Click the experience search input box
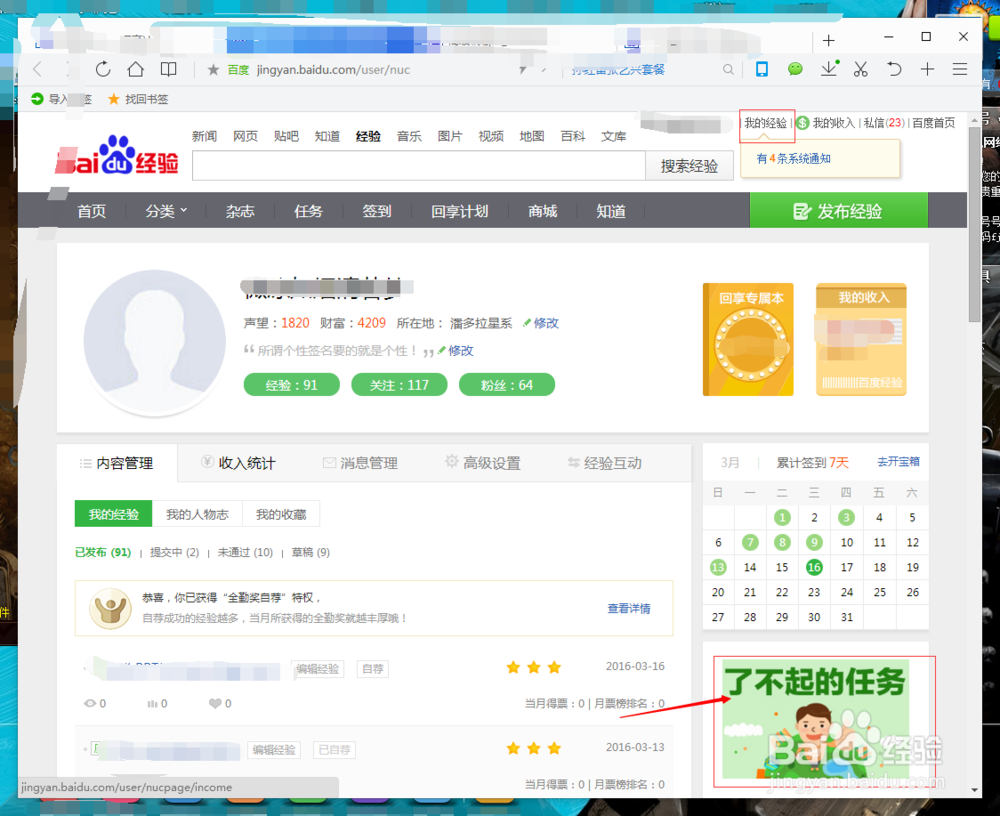1000x816 pixels. click(419, 166)
